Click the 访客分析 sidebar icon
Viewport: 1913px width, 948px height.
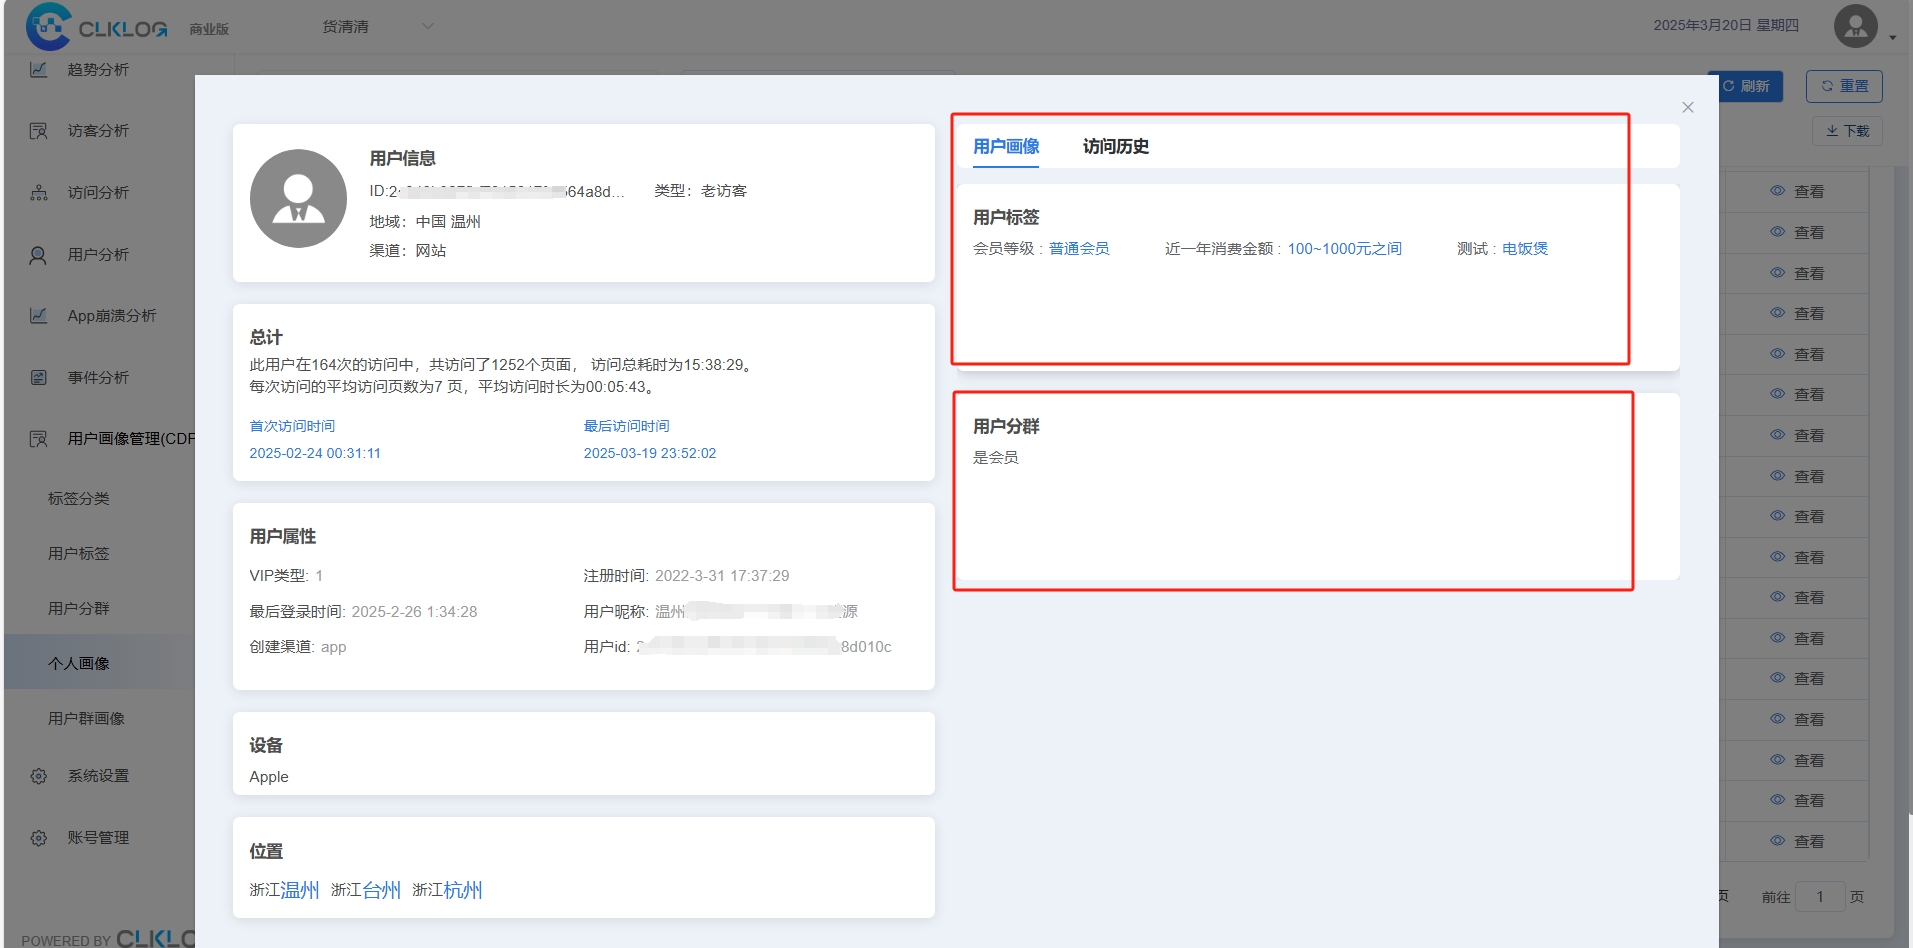38,131
